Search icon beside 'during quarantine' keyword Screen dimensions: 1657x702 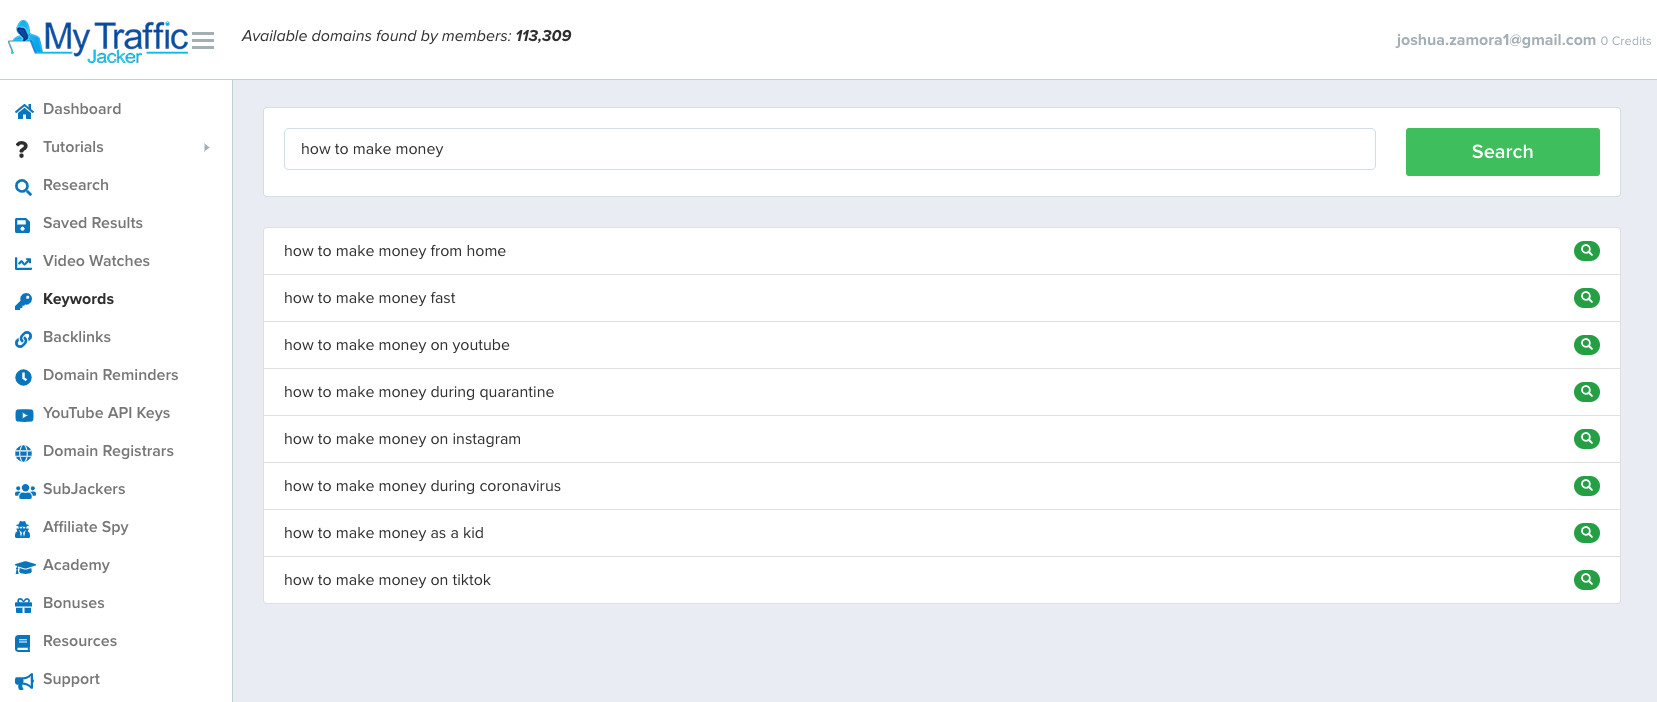click(x=1586, y=392)
